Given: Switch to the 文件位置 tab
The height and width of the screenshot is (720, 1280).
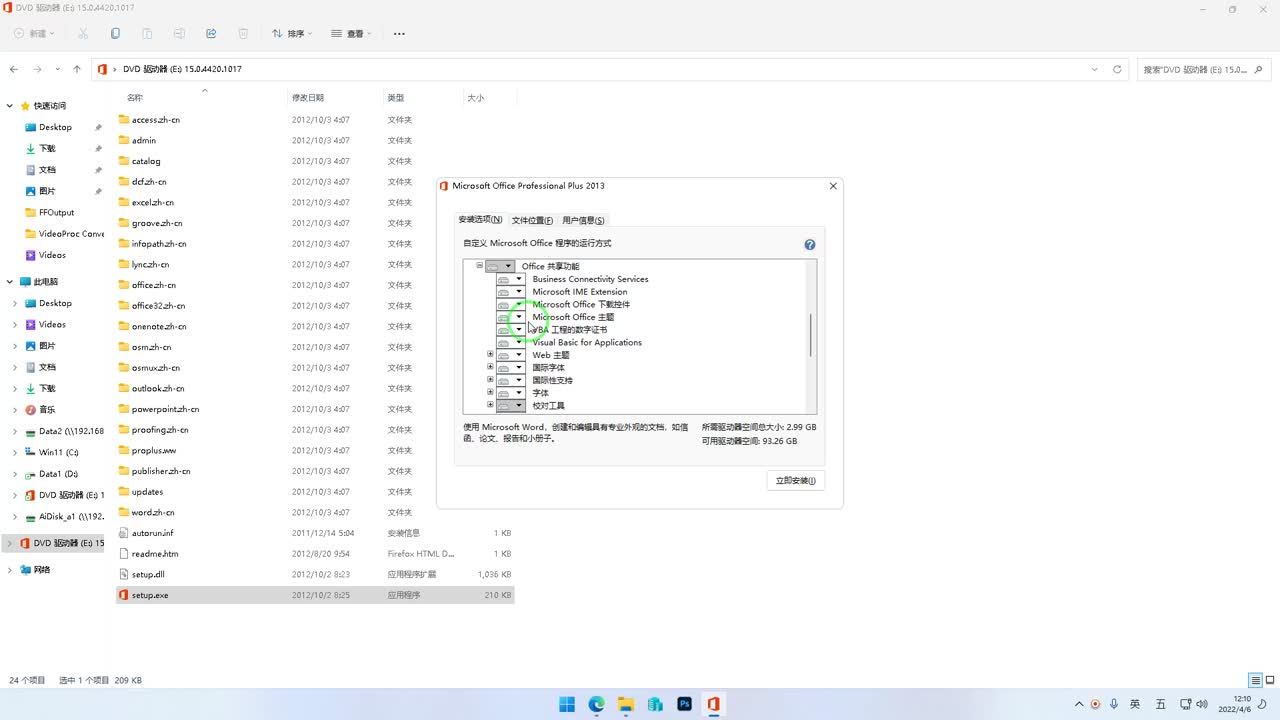Looking at the screenshot, I should coord(531,220).
